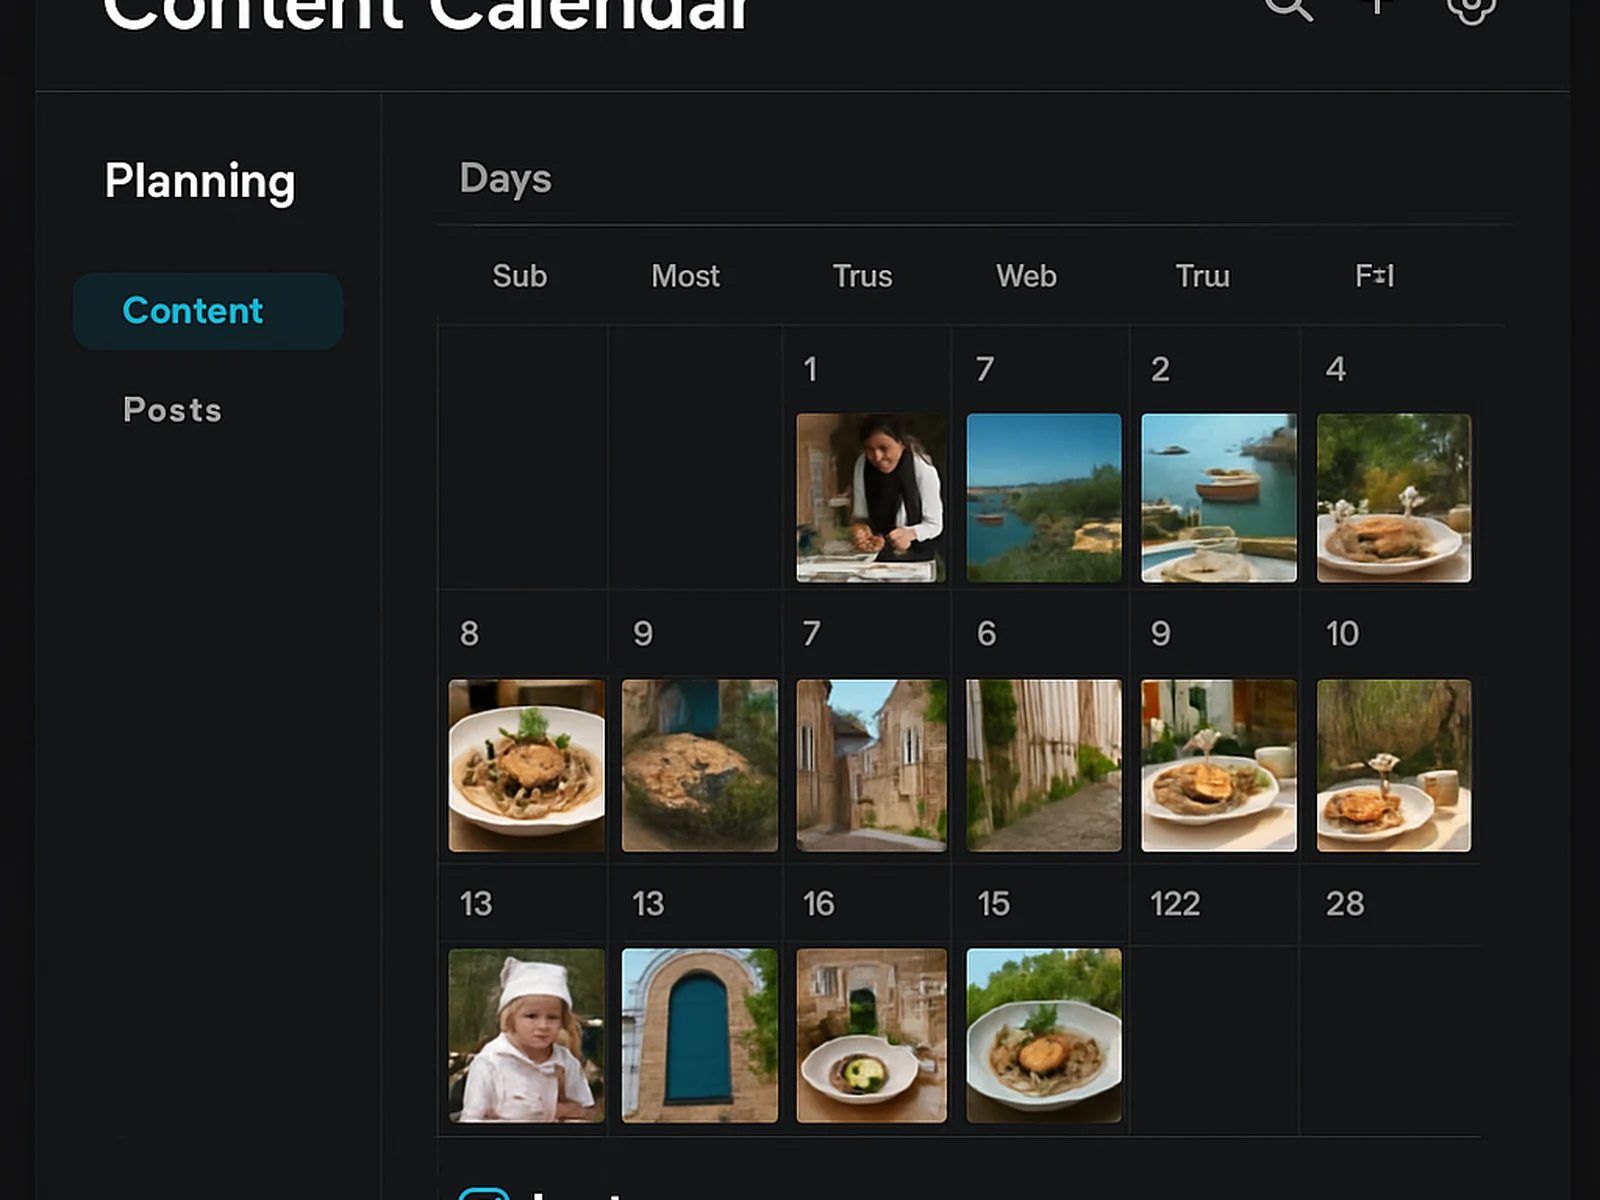Select the child in white hat thumbnail
The width and height of the screenshot is (1600, 1200).
[526, 1035]
